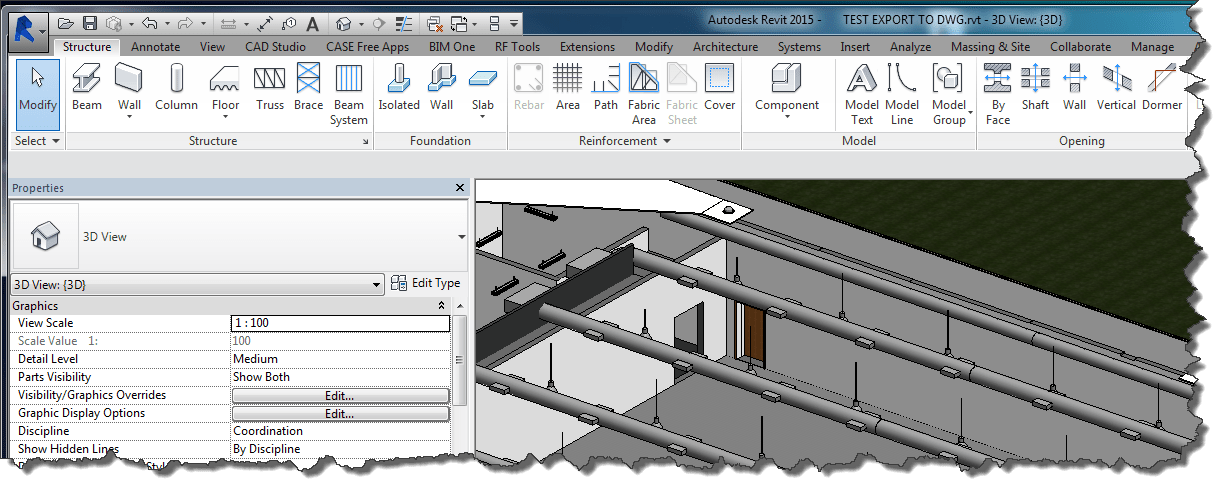Choose the Text tool letter A icon

[x=312, y=22]
